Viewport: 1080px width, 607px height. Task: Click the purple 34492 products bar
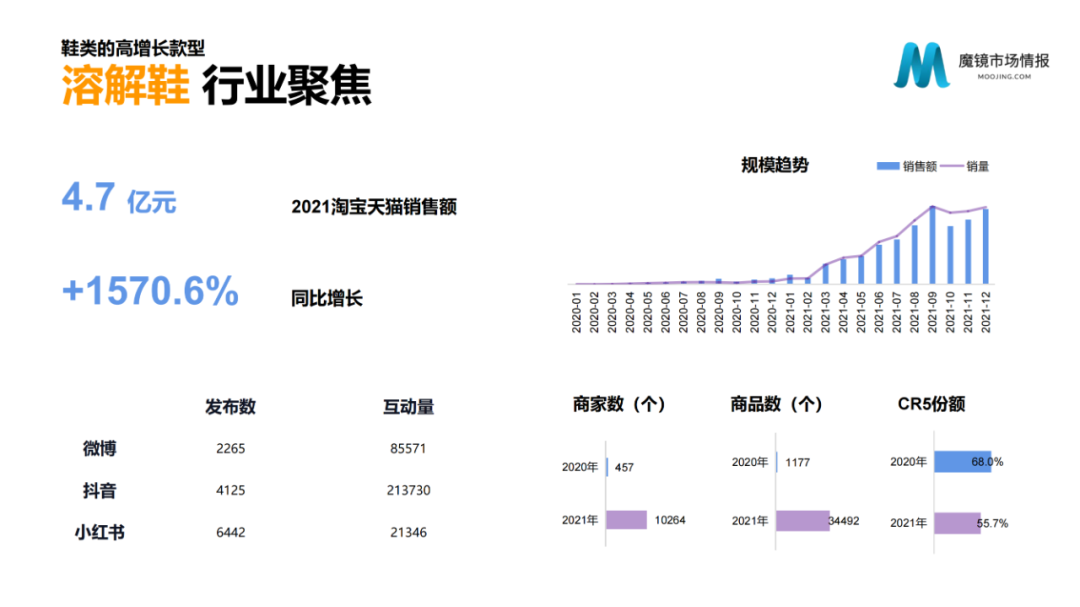point(803,521)
